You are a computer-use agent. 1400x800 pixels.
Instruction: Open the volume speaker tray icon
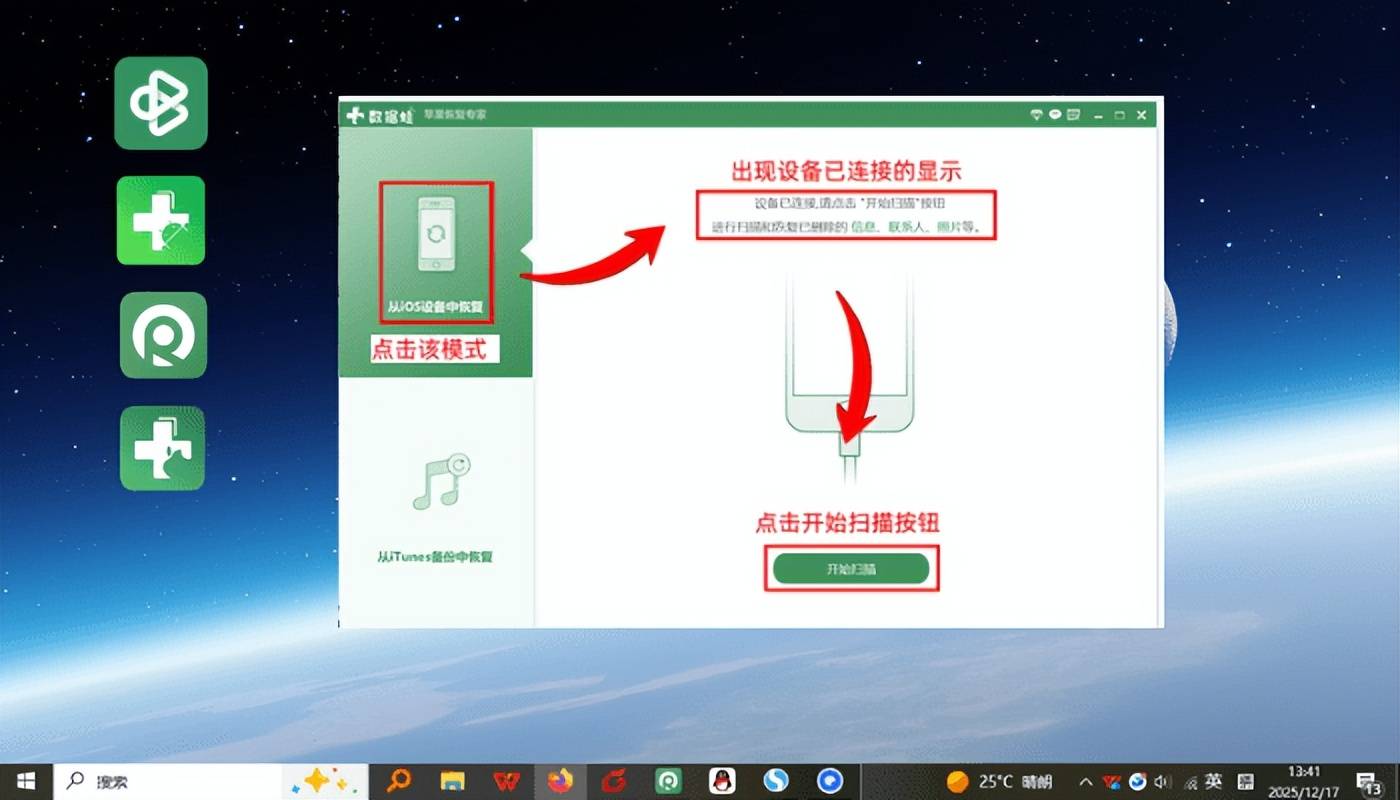click(1162, 781)
